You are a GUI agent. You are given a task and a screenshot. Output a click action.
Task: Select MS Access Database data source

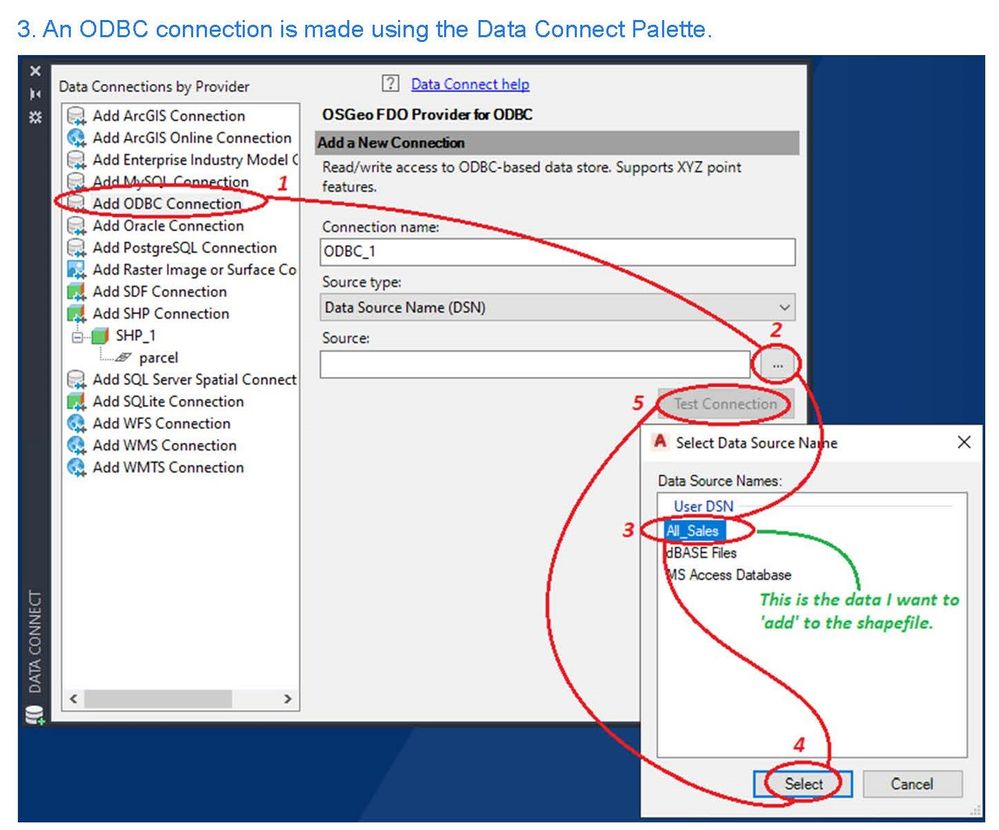click(728, 575)
